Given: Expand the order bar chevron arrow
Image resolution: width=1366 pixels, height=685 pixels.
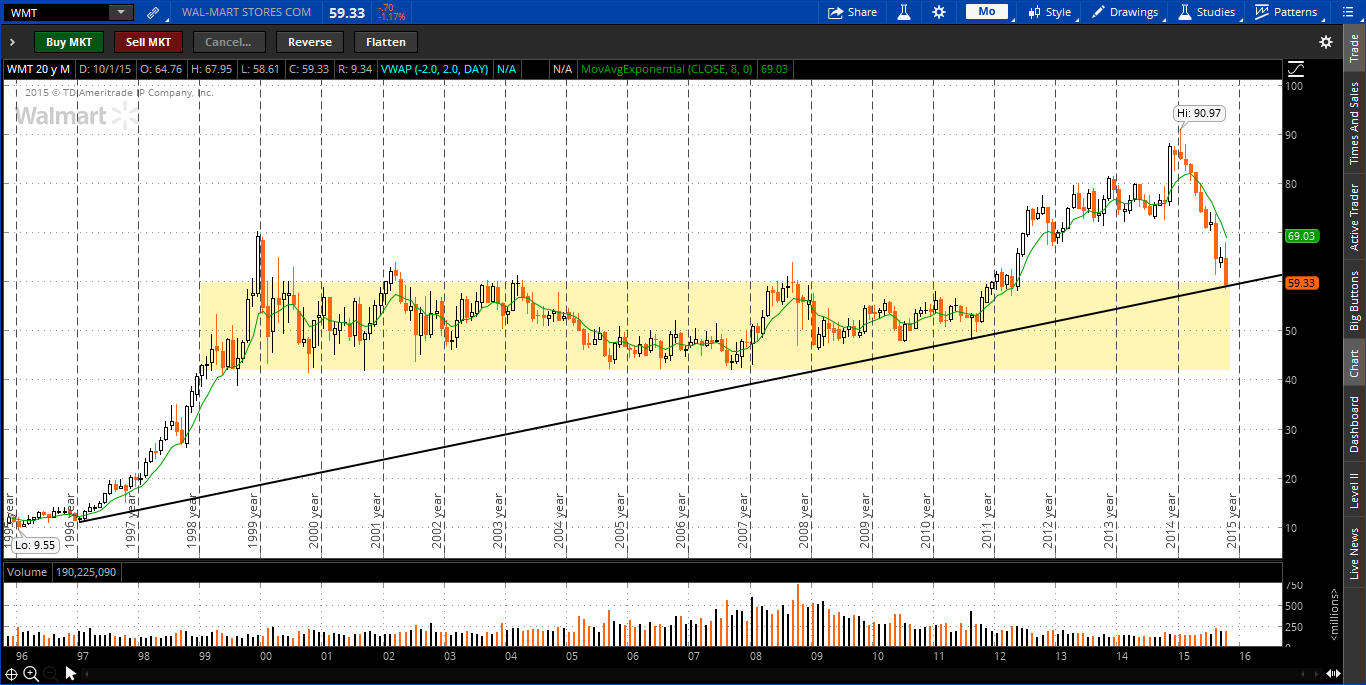Looking at the screenshot, I should coord(13,42).
